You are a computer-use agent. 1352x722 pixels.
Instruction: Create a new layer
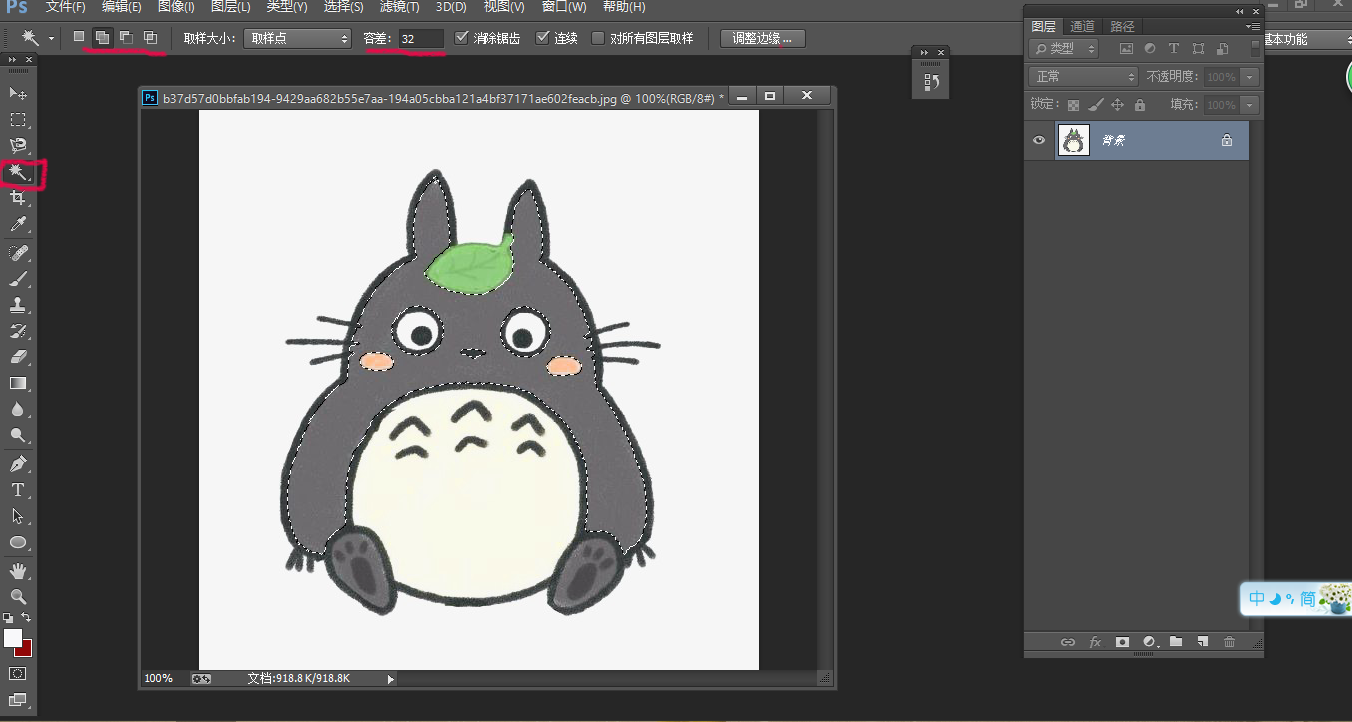point(1203,642)
